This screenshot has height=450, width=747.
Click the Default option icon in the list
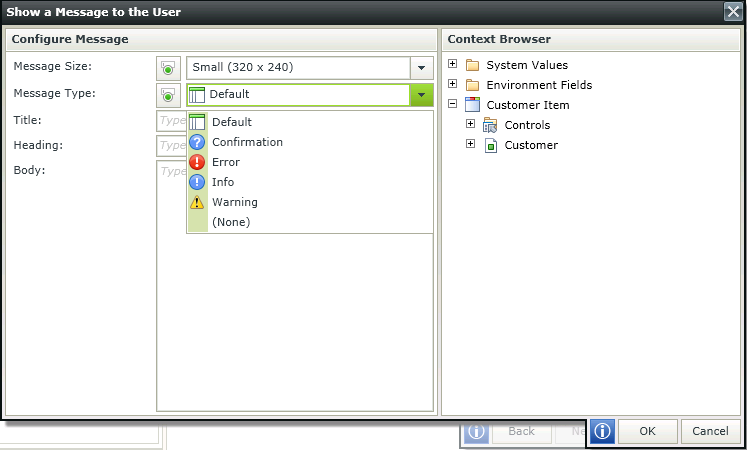pyautogui.click(x=197, y=122)
